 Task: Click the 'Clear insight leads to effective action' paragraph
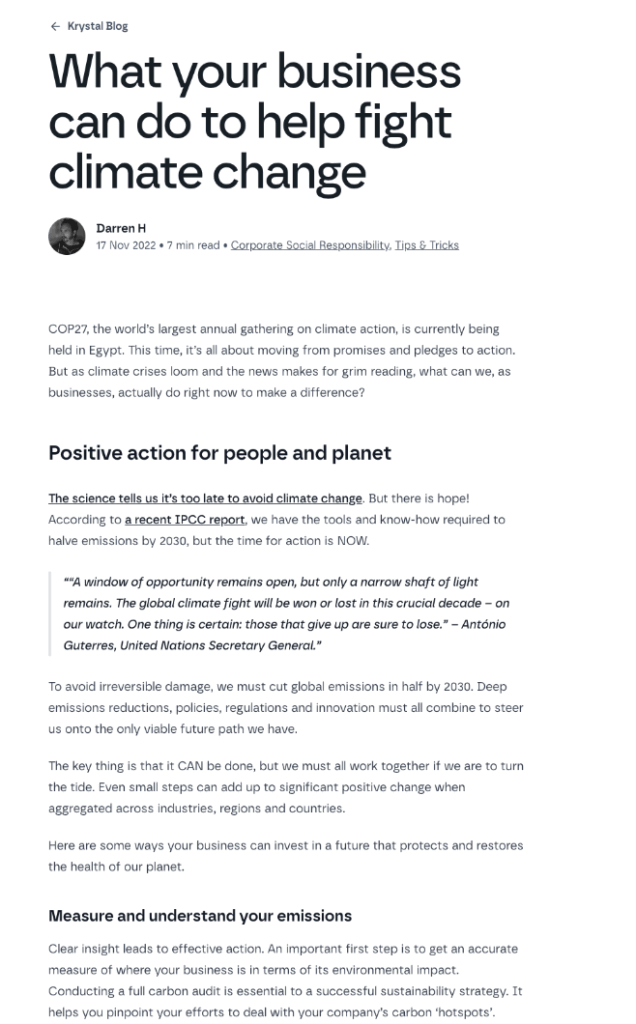[283, 978]
